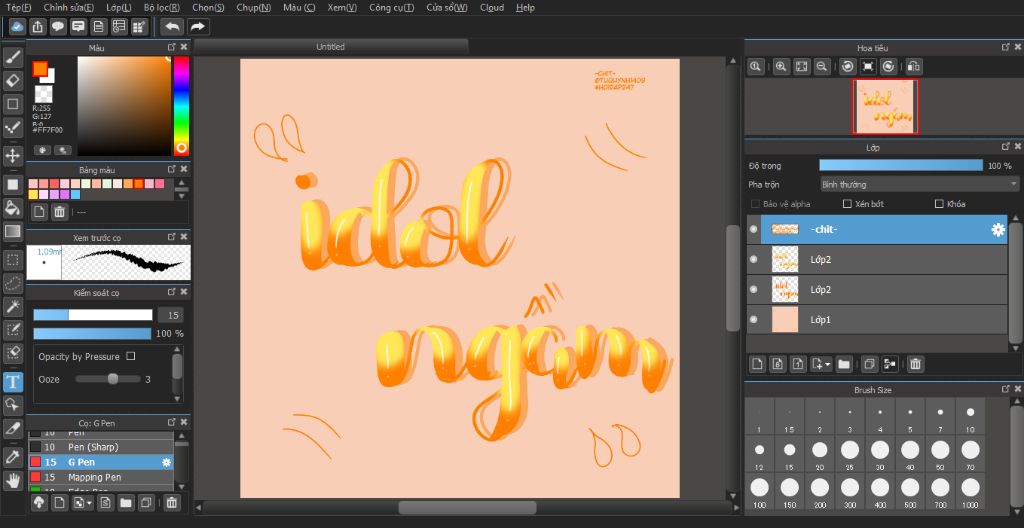
Task: Select the Magic Wand tool
Action: [x=13, y=306]
